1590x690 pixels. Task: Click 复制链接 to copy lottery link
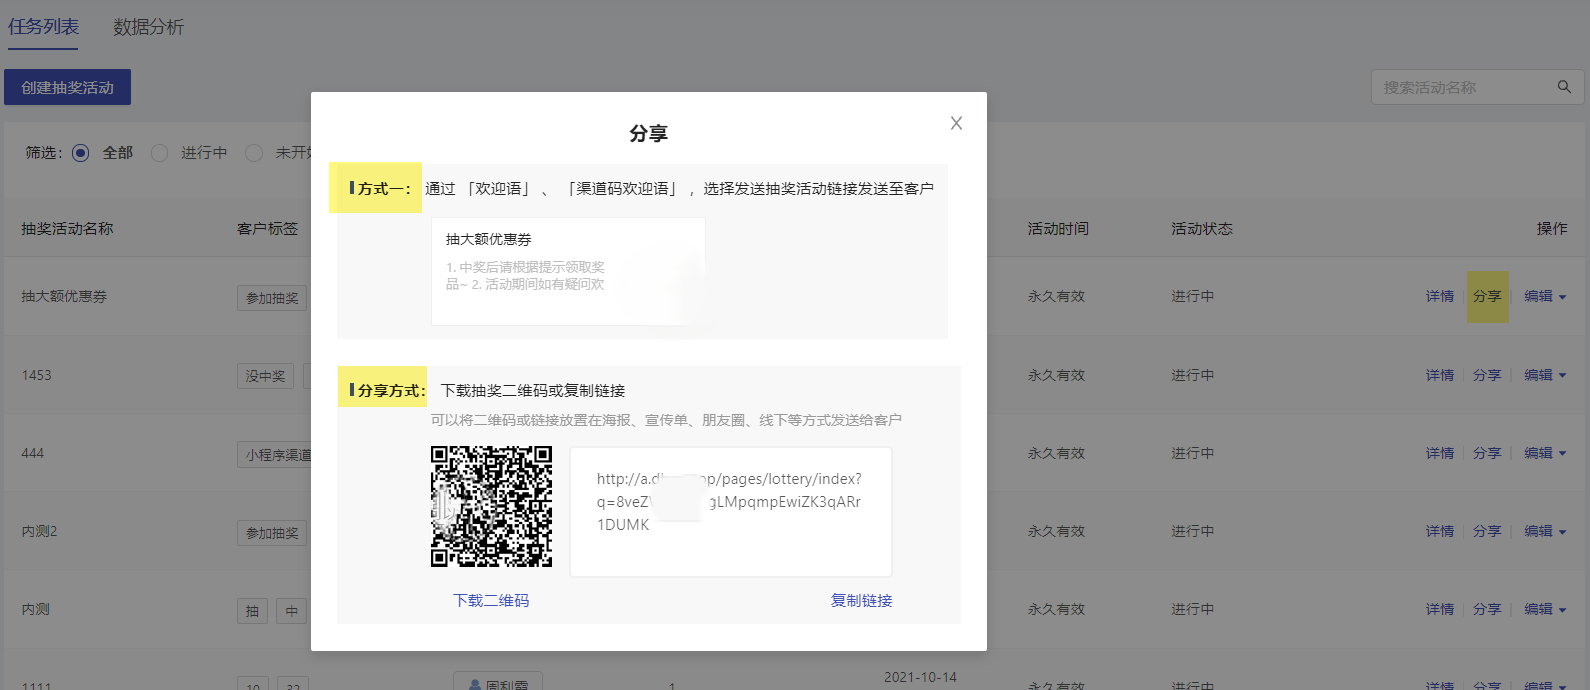click(x=861, y=600)
